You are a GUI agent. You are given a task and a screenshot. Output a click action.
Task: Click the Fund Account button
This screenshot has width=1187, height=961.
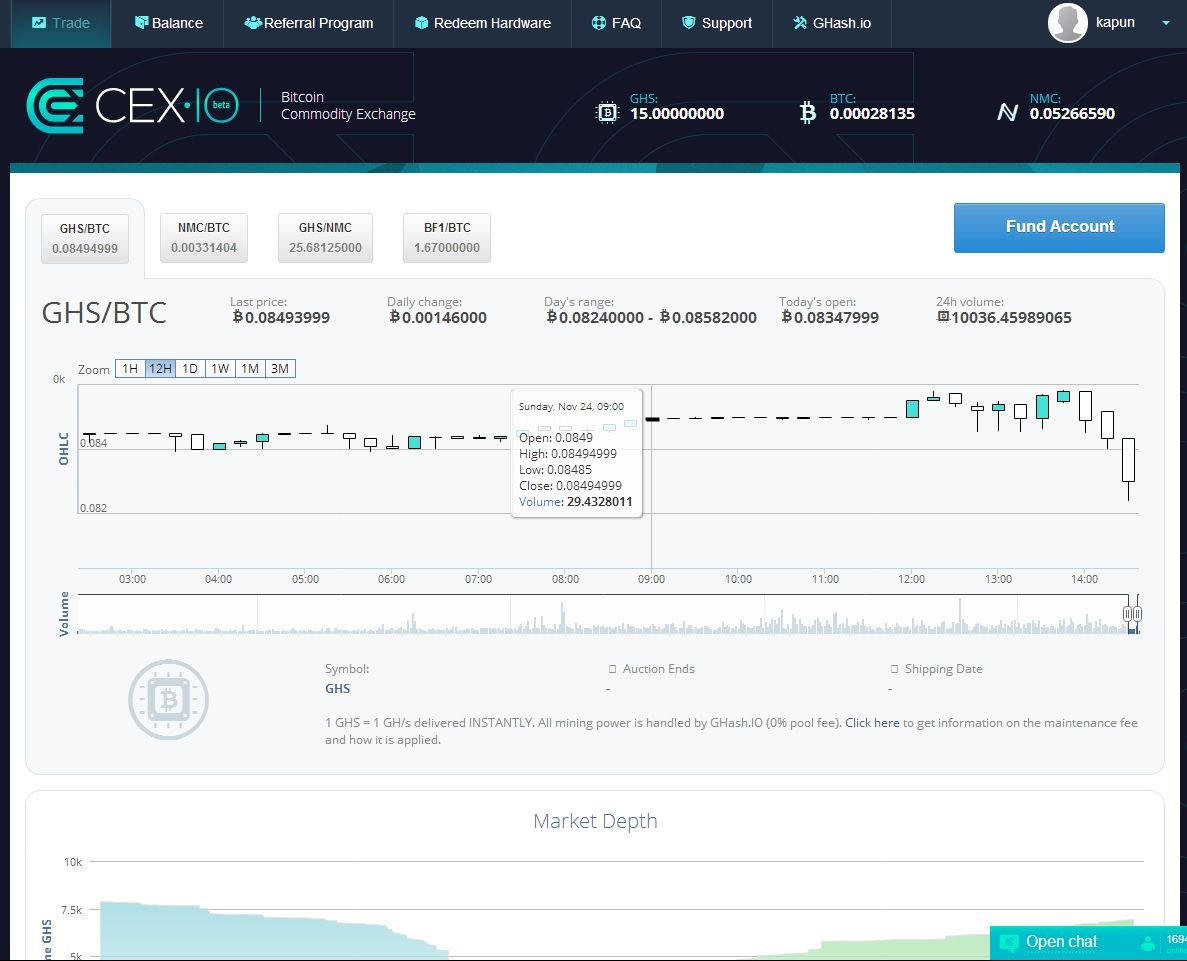[1058, 227]
